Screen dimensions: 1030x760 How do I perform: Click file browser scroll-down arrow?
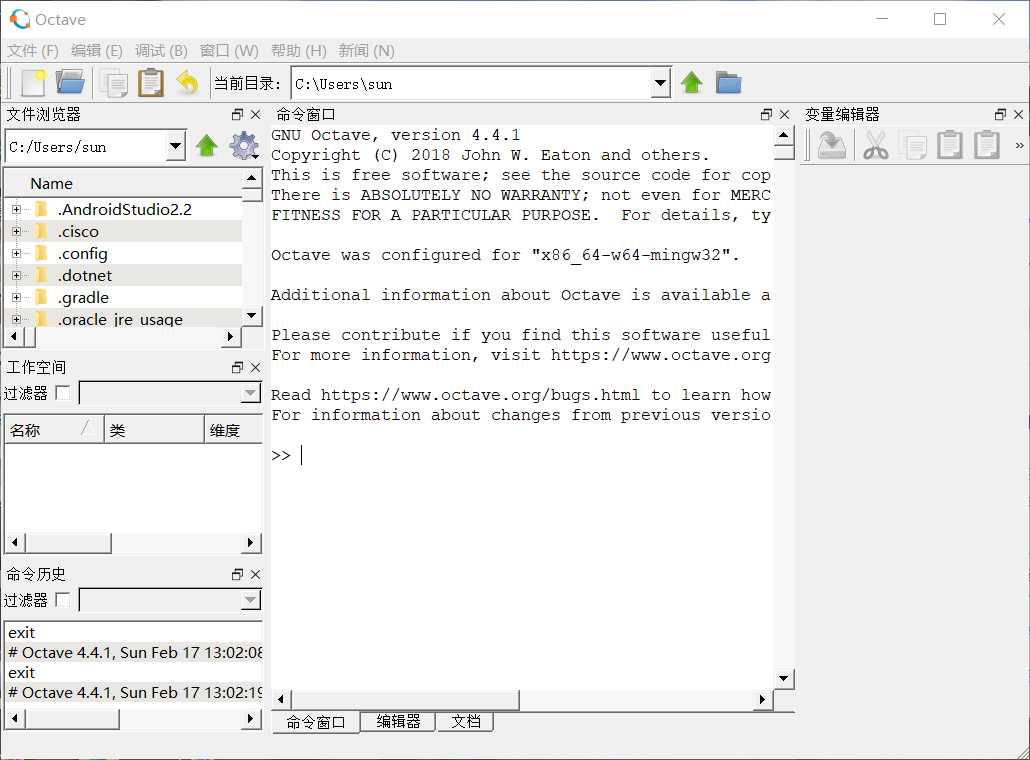pyautogui.click(x=252, y=316)
